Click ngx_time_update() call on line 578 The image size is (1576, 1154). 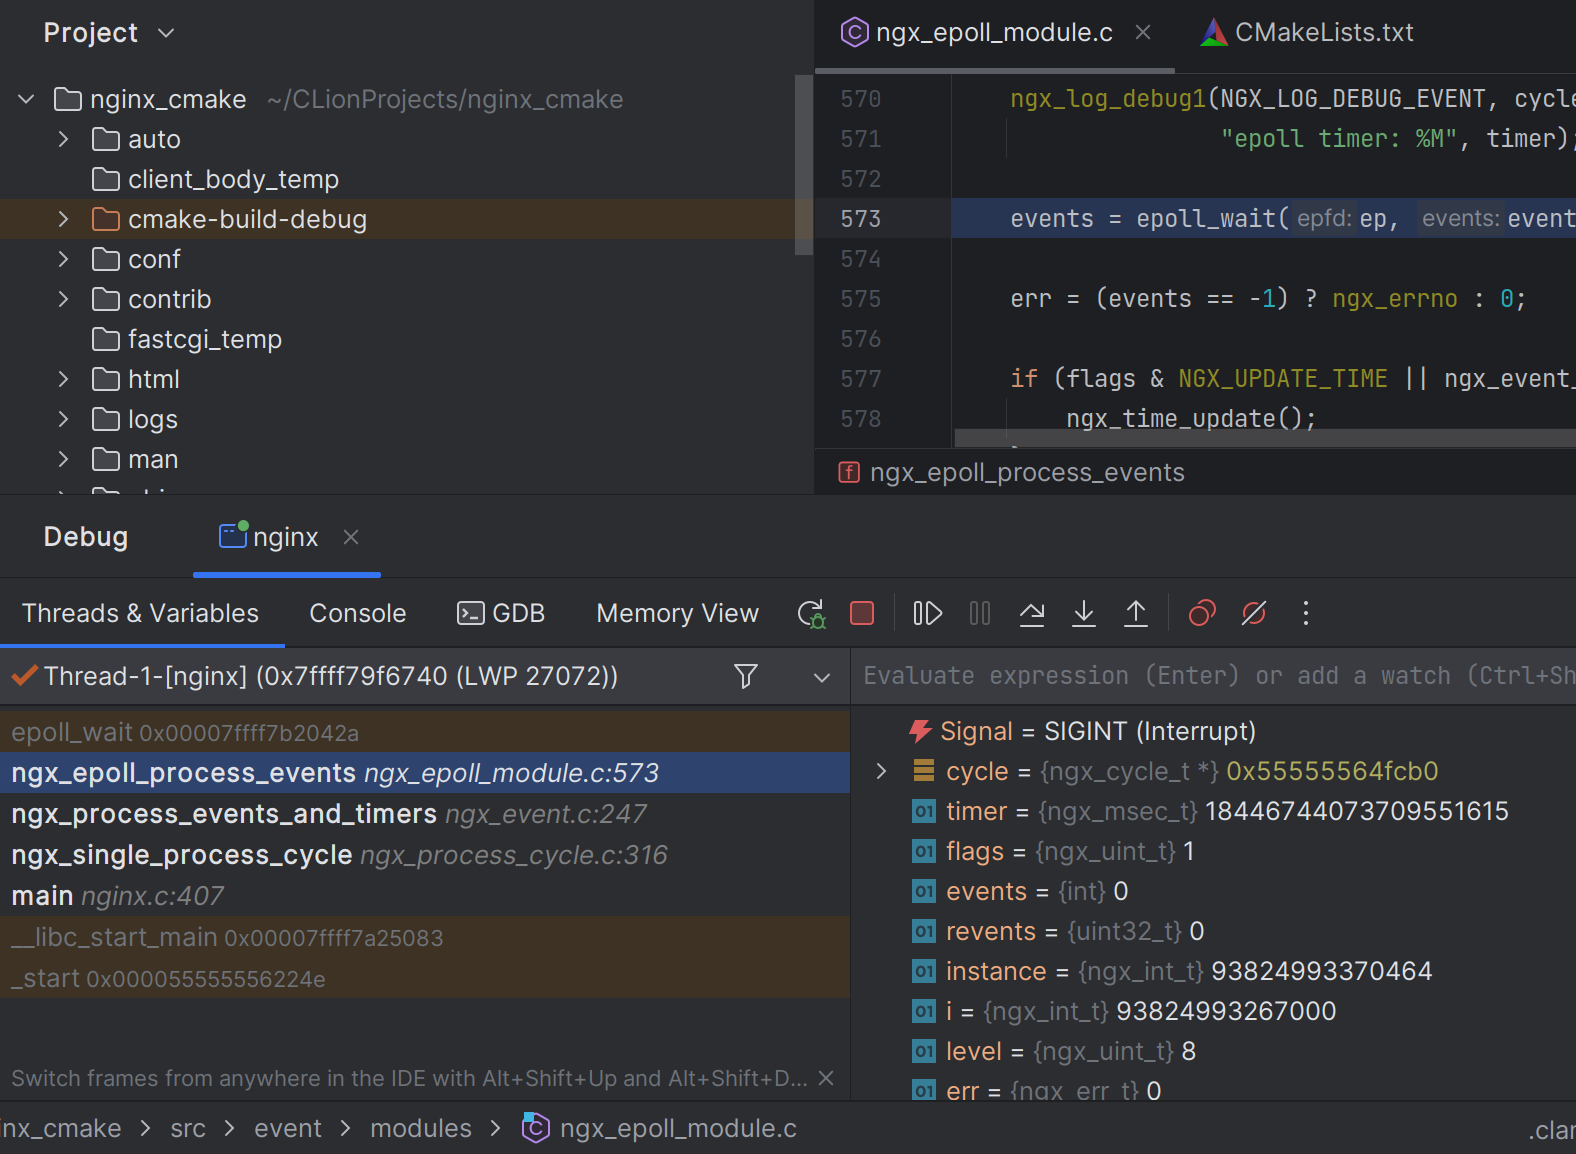[1190, 419]
